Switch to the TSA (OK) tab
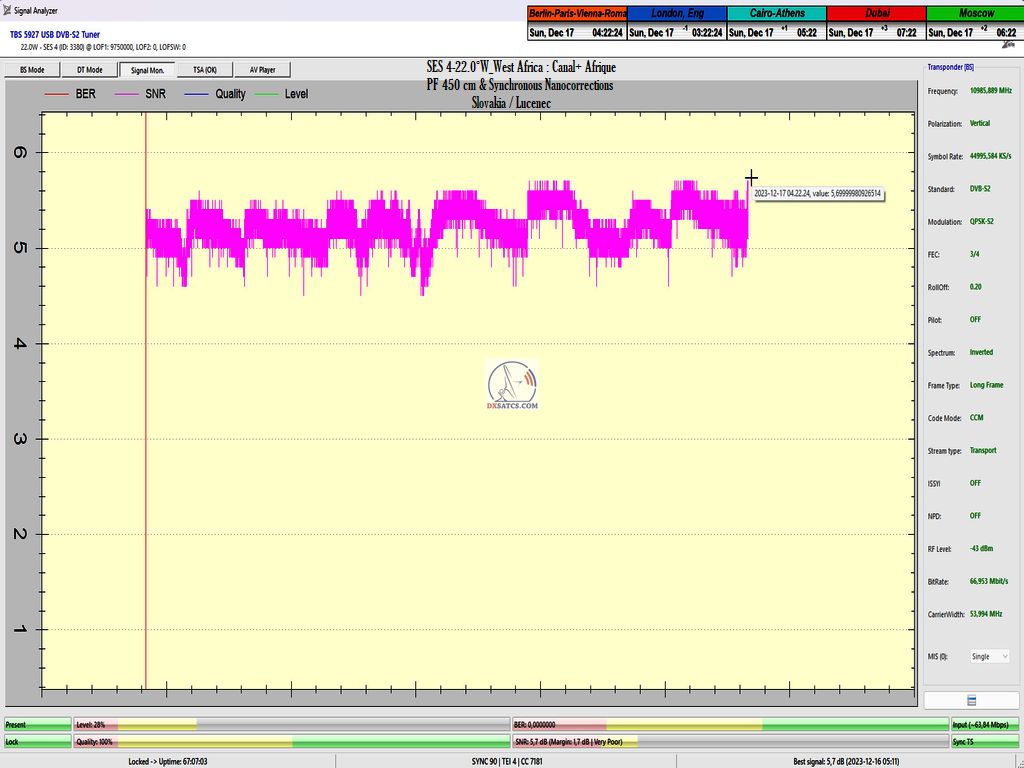1024x768 pixels. click(x=205, y=70)
